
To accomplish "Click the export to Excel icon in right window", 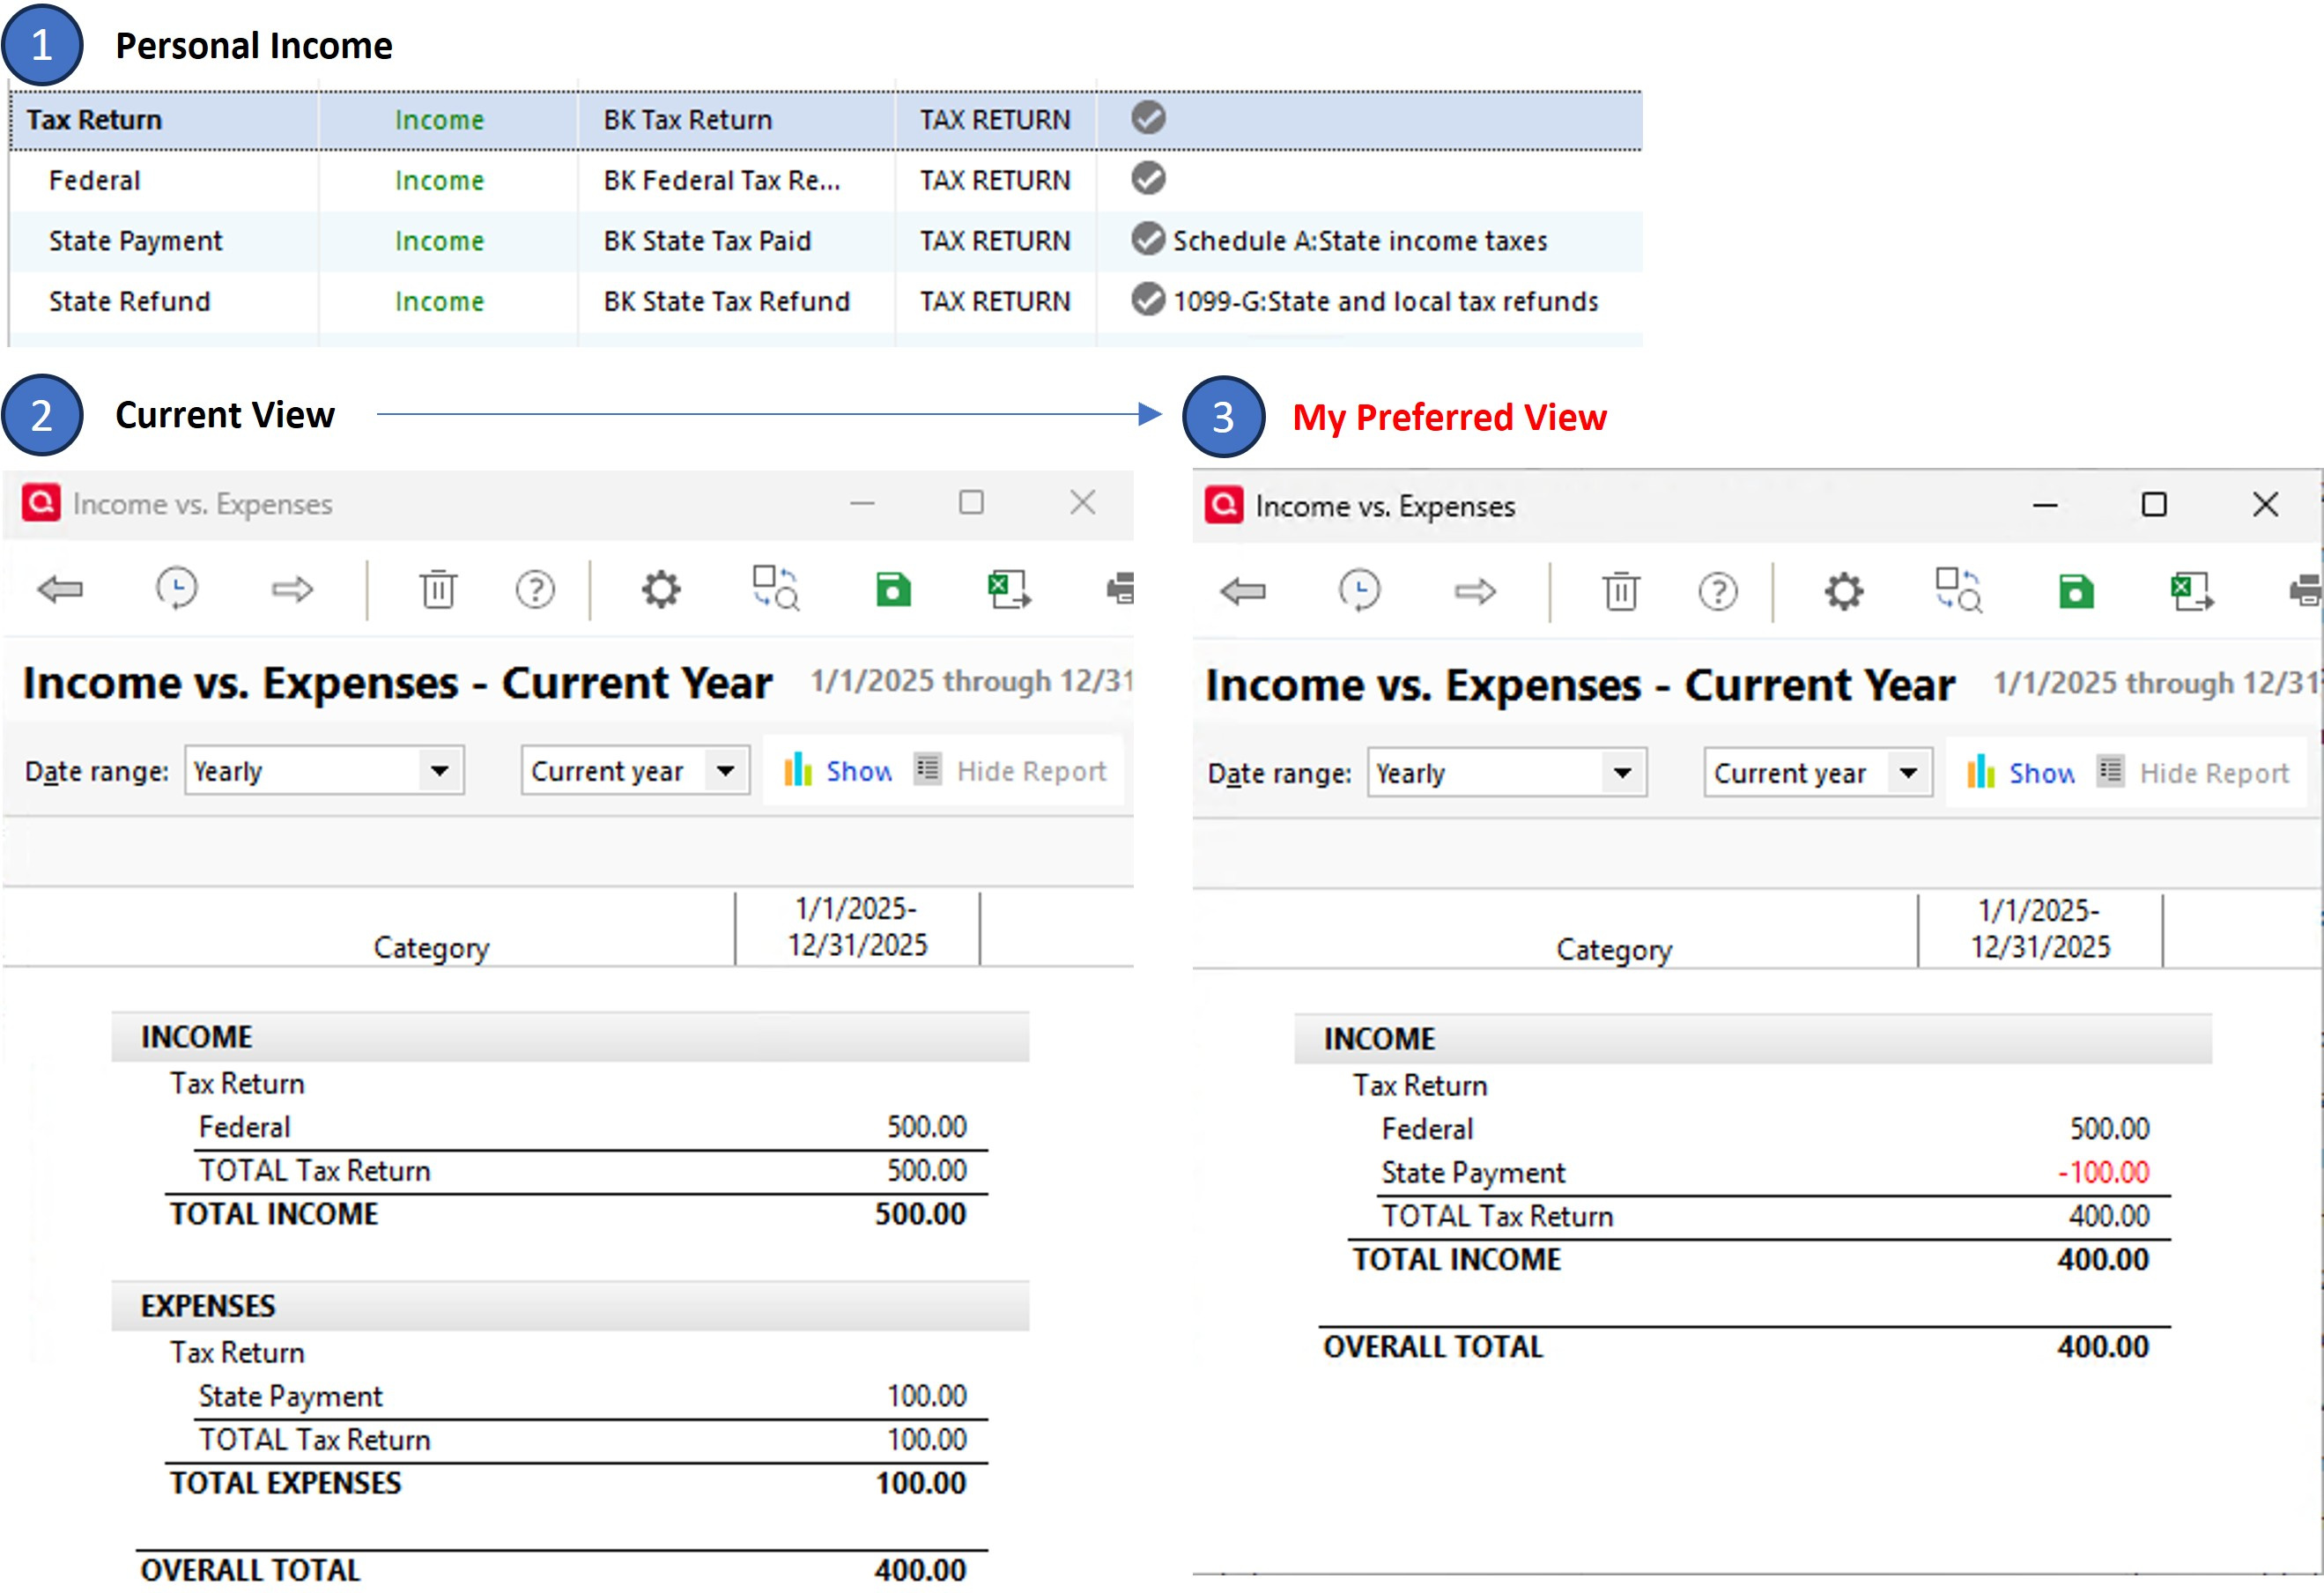I will point(2191,592).
